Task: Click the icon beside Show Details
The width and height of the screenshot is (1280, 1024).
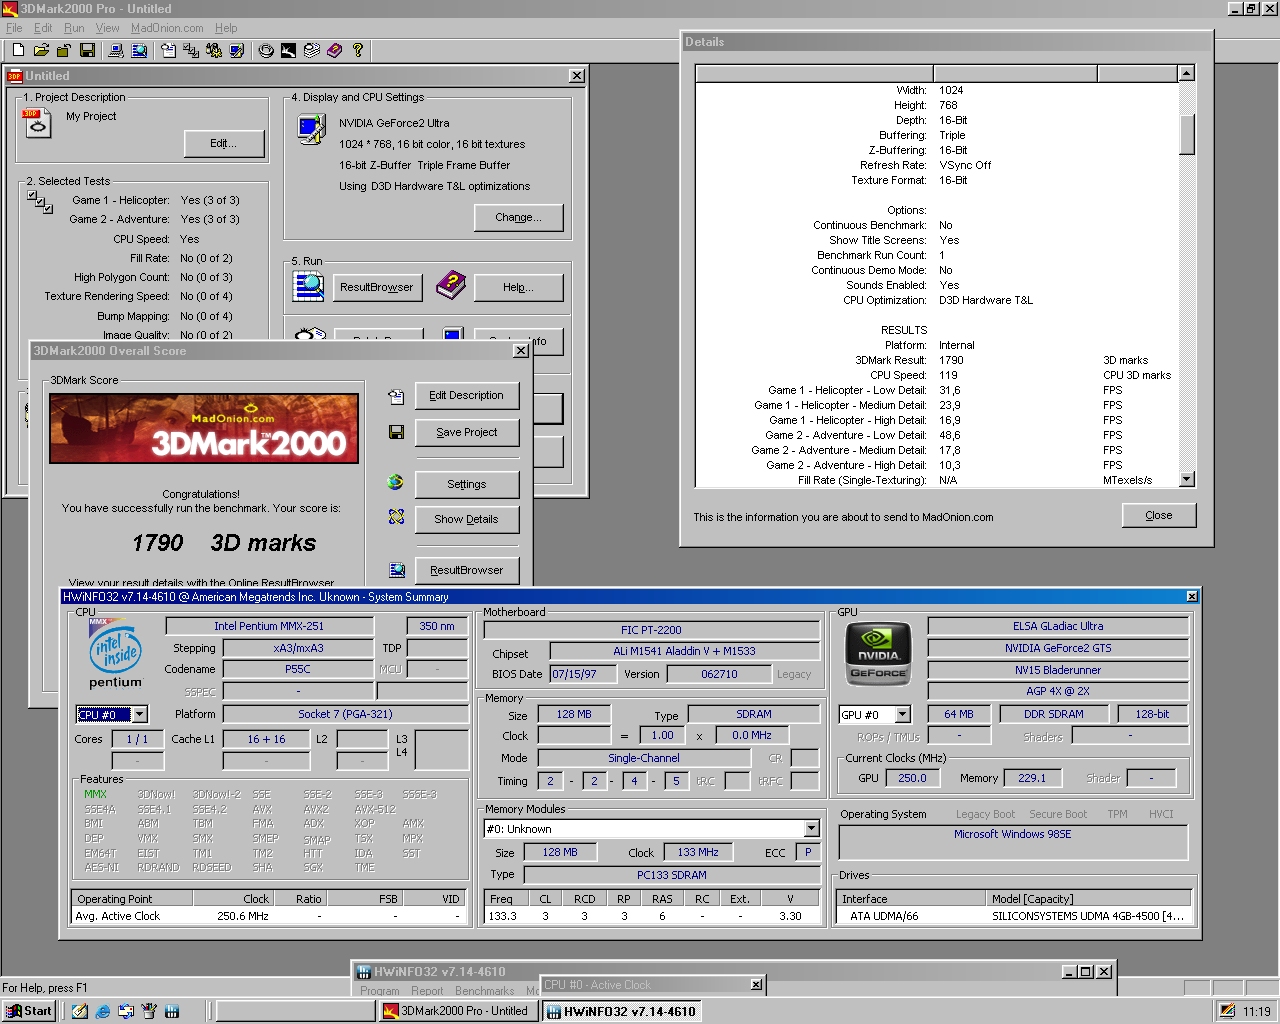Action: point(396,517)
